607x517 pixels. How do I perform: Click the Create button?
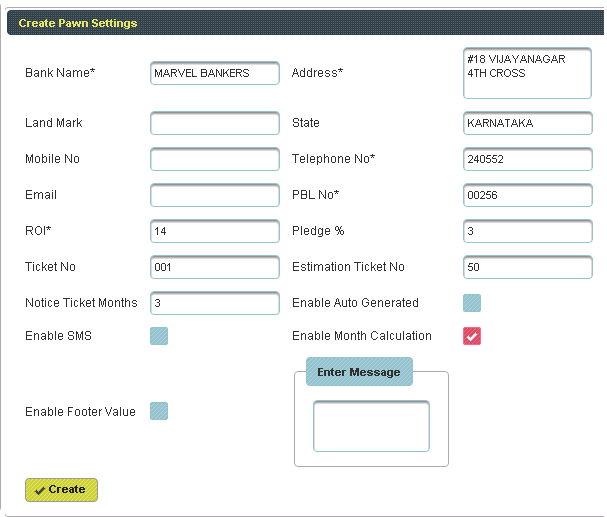pyautogui.click(x=61, y=490)
